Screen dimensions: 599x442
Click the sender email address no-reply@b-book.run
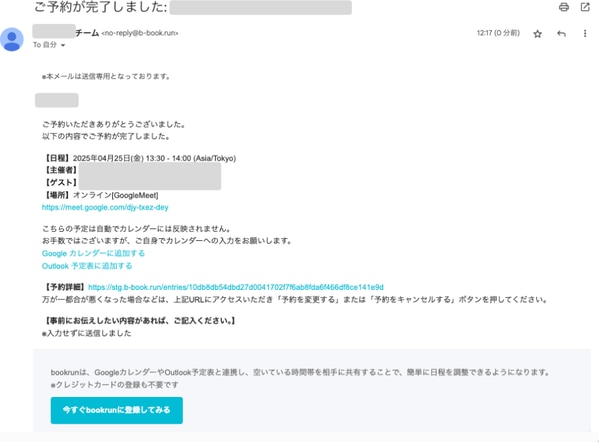click(140, 33)
